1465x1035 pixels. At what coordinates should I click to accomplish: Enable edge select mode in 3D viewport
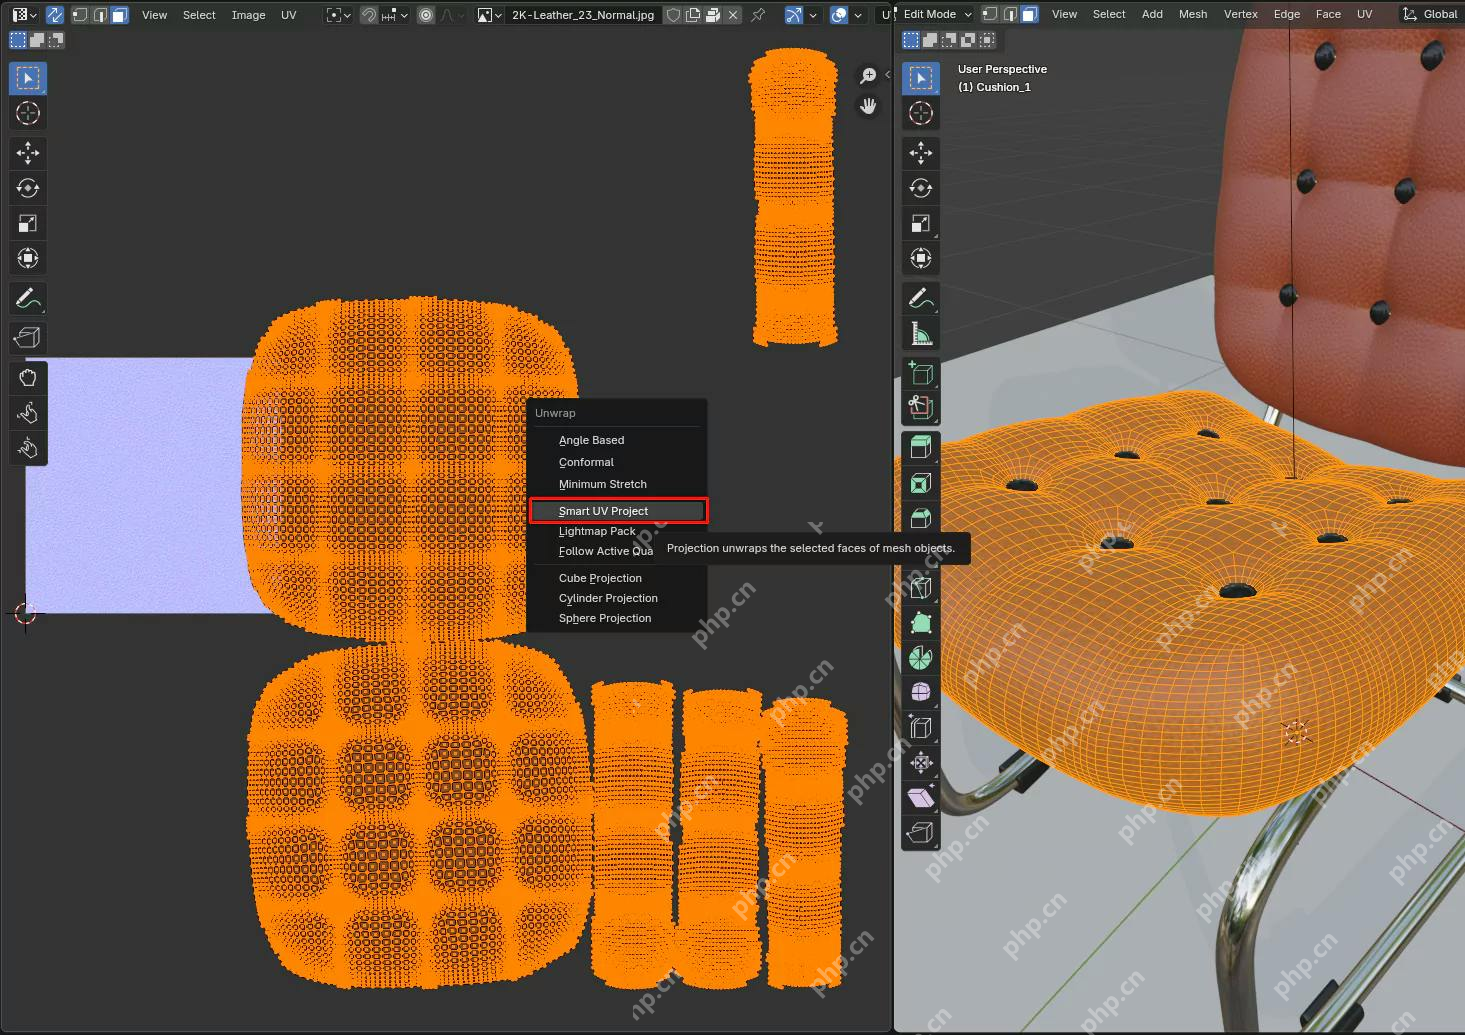pyautogui.click(x=1009, y=14)
